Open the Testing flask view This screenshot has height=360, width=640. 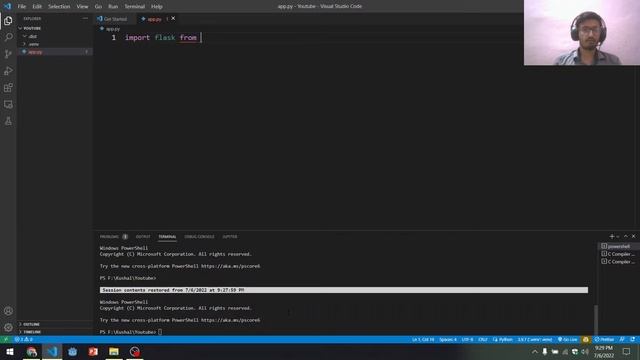coord(8,121)
